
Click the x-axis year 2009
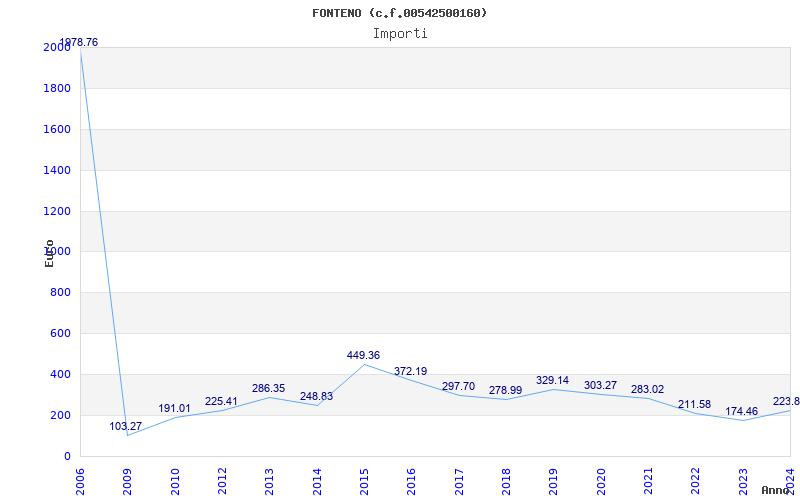pos(128,481)
